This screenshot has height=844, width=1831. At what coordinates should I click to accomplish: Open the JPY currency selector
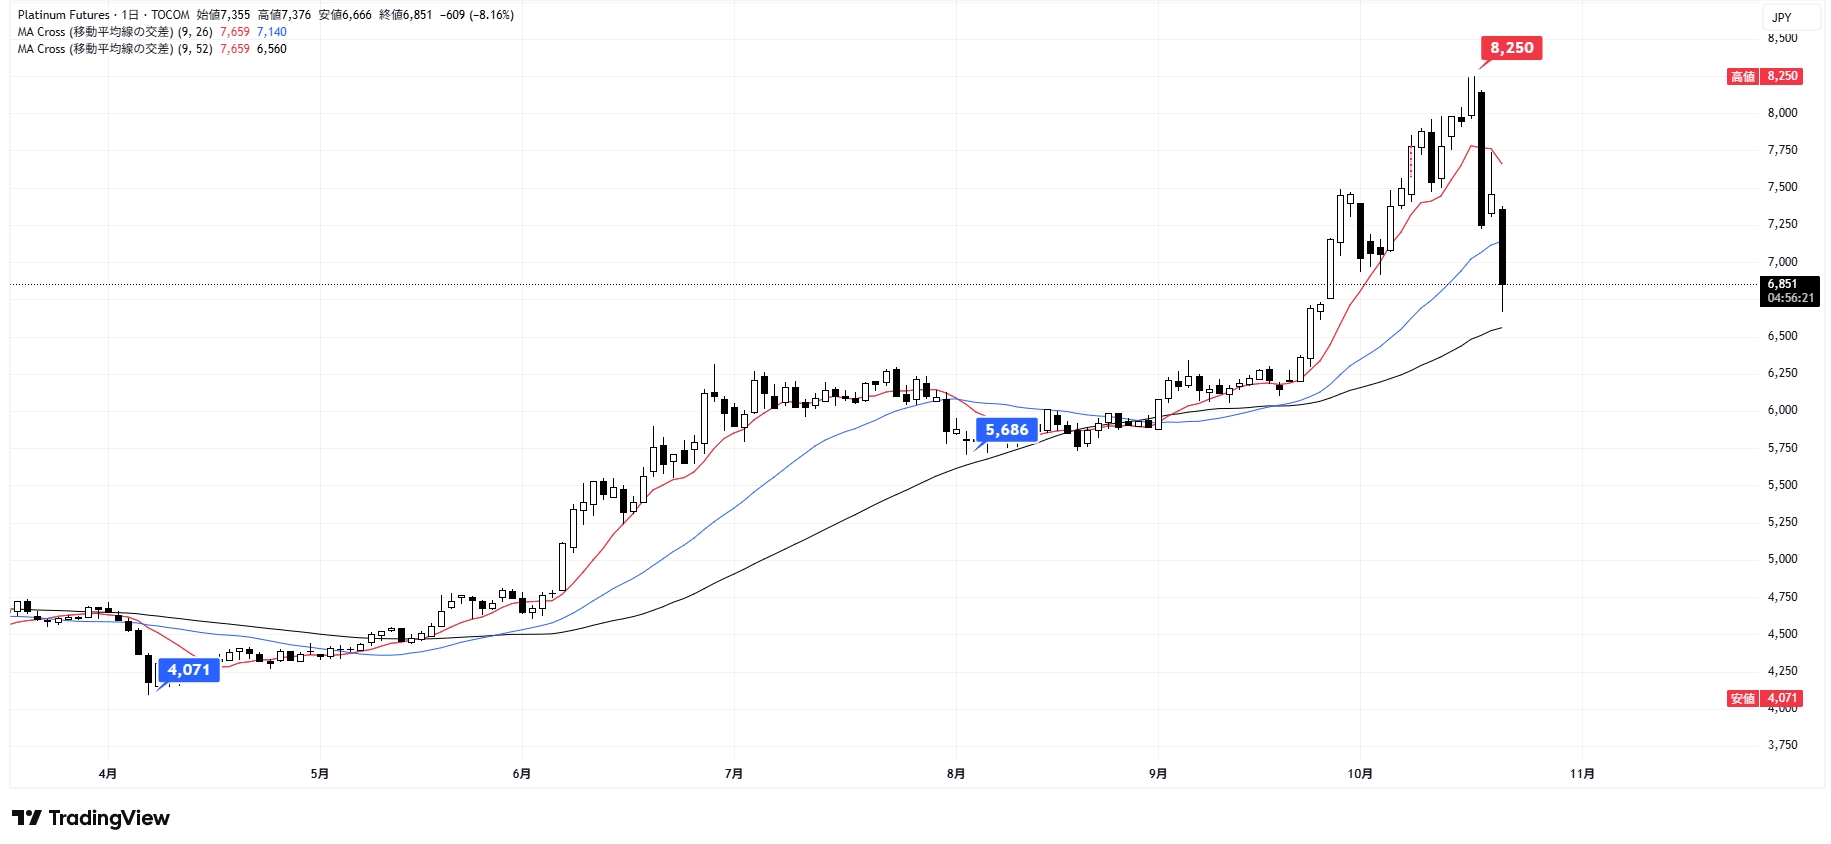click(1782, 17)
